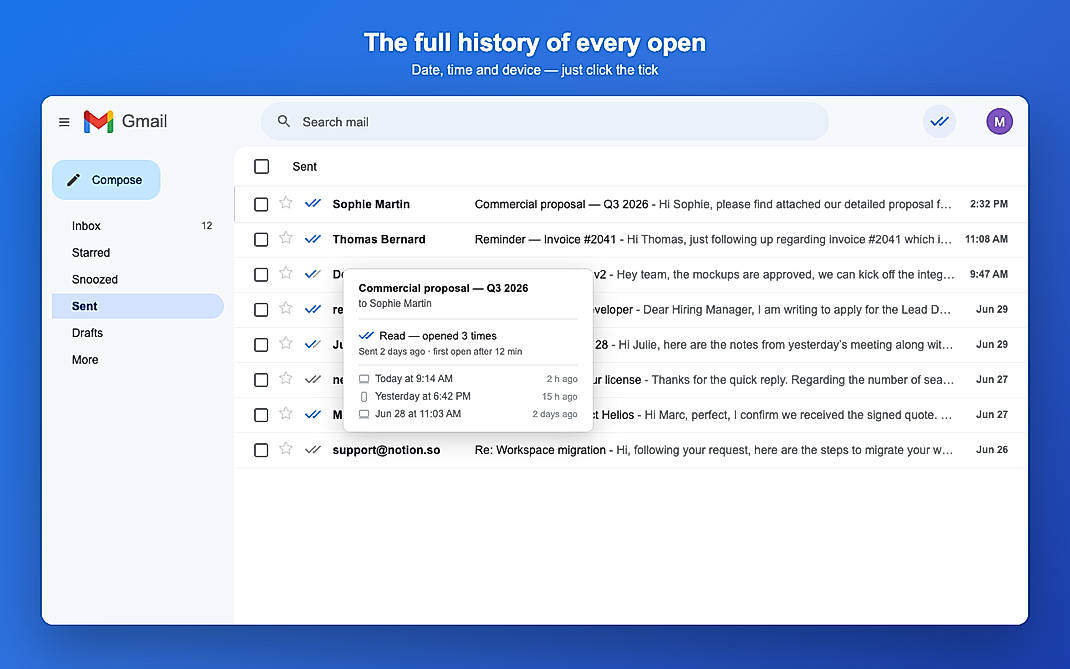Click the Compose button

coord(106,180)
